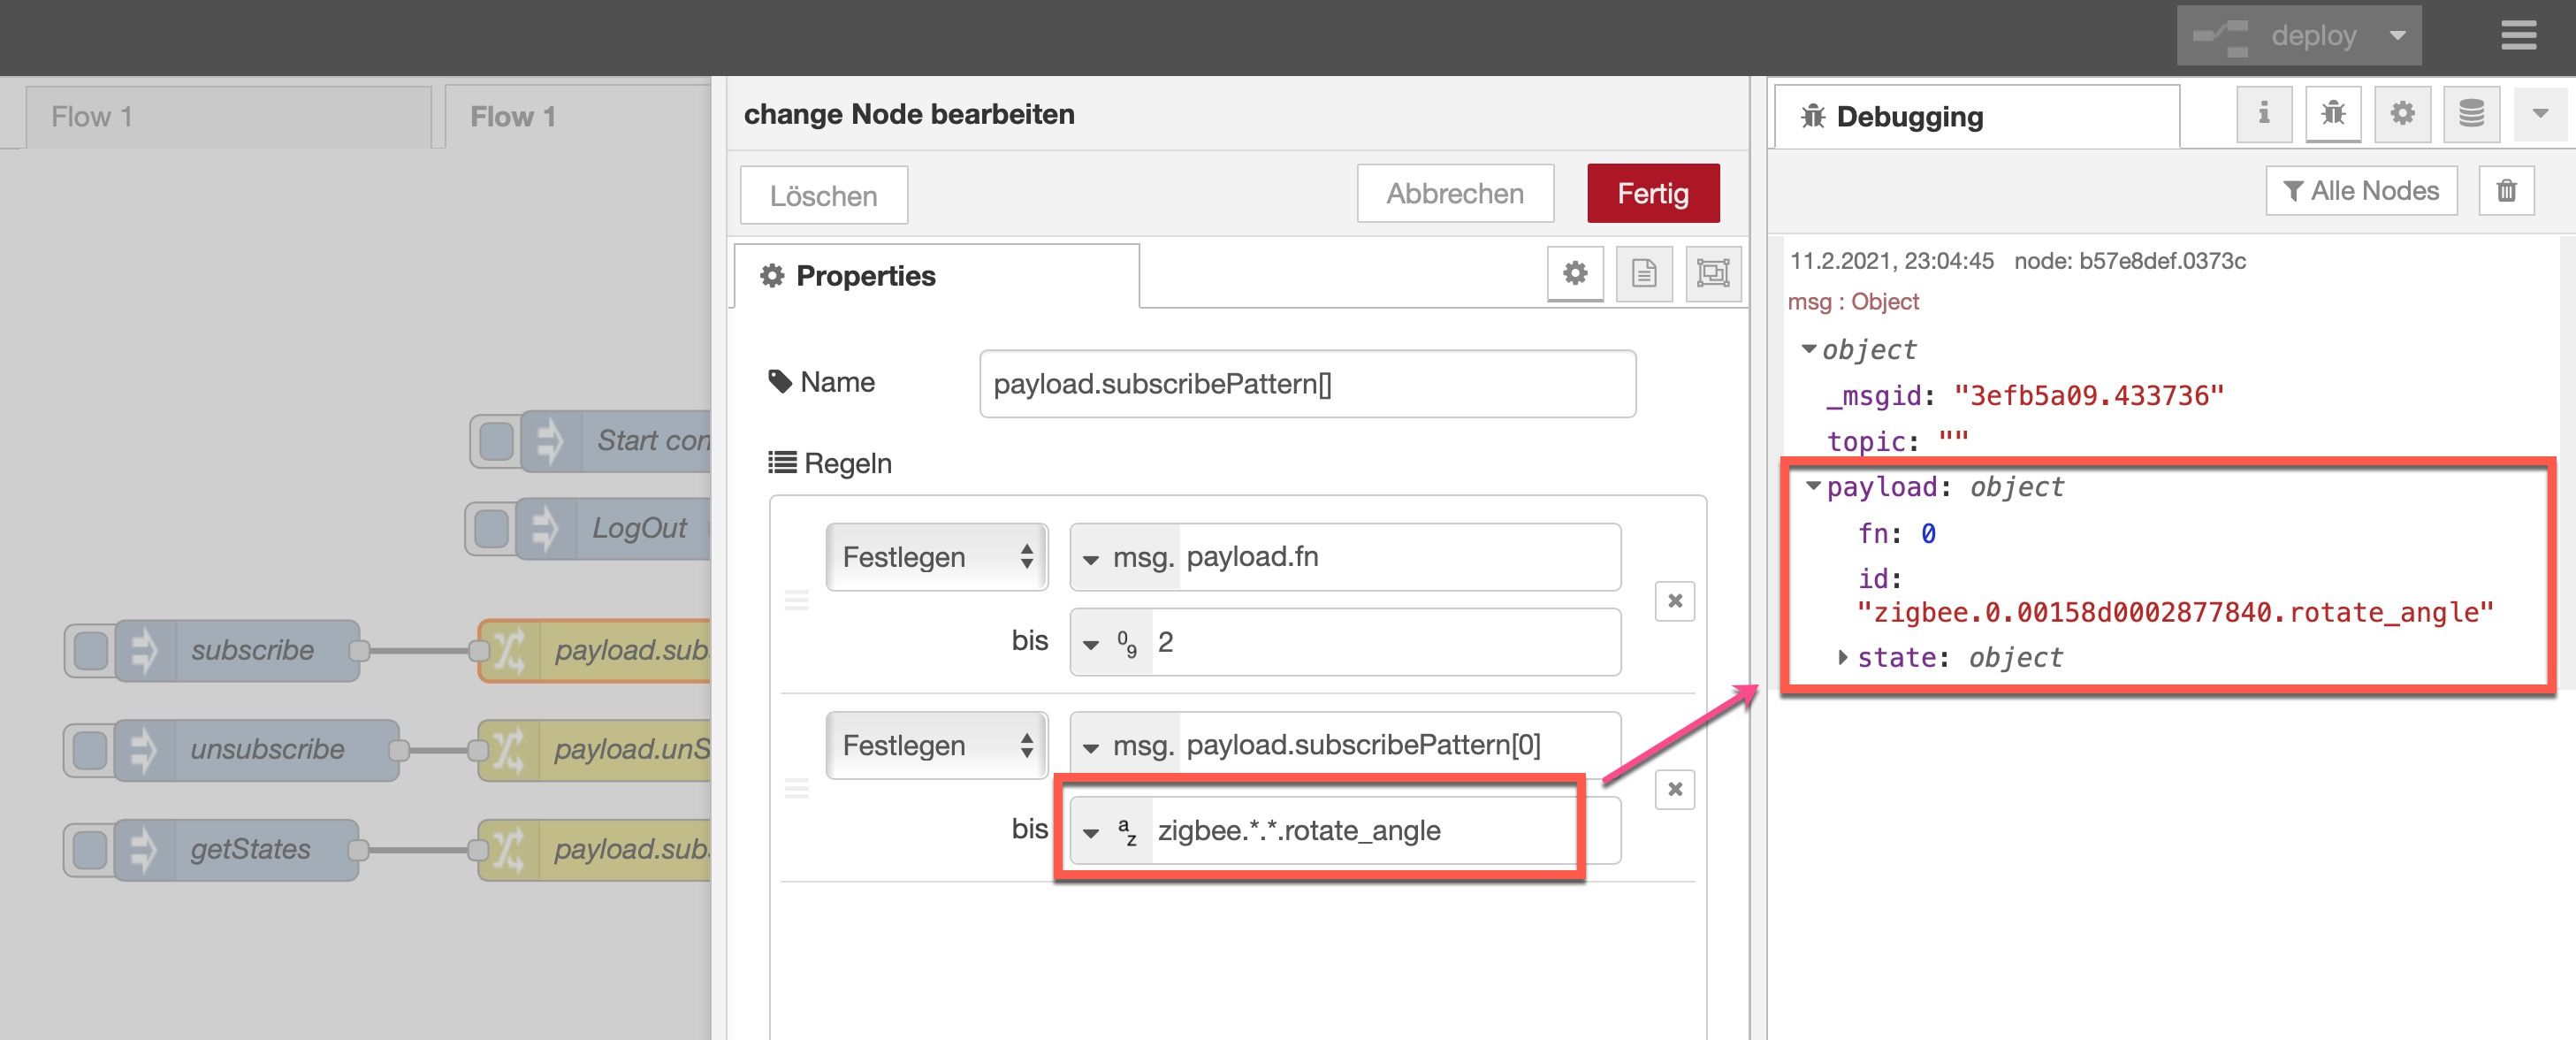This screenshot has width=2576, height=1040.
Task: Remove the payload.fn rule with x
Action: coord(1675,601)
